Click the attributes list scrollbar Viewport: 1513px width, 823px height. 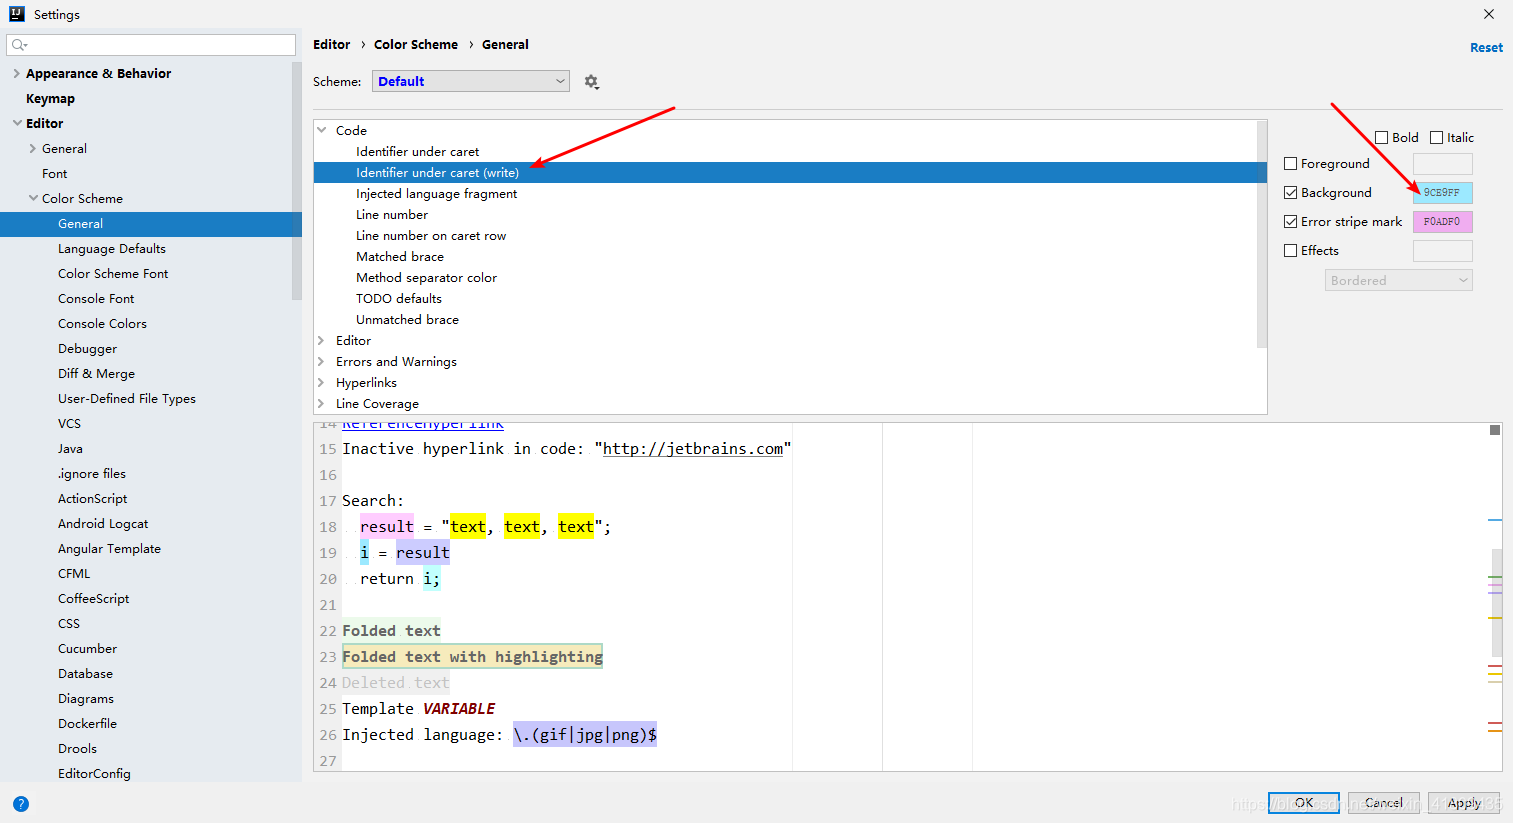(x=1262, y=235)
